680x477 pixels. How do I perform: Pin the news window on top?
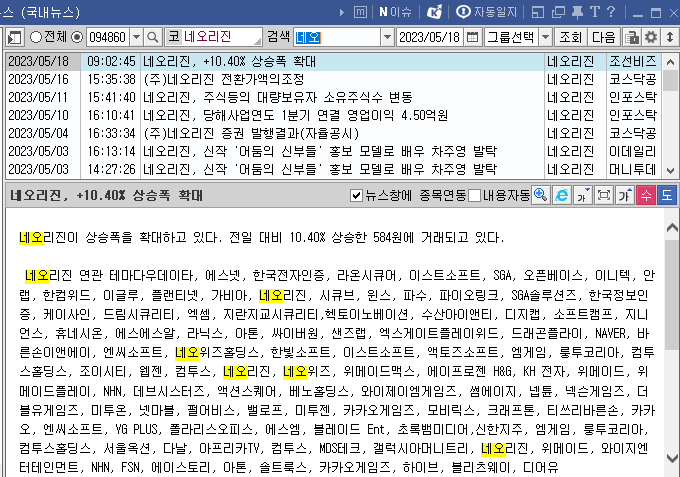pos(577,12)
